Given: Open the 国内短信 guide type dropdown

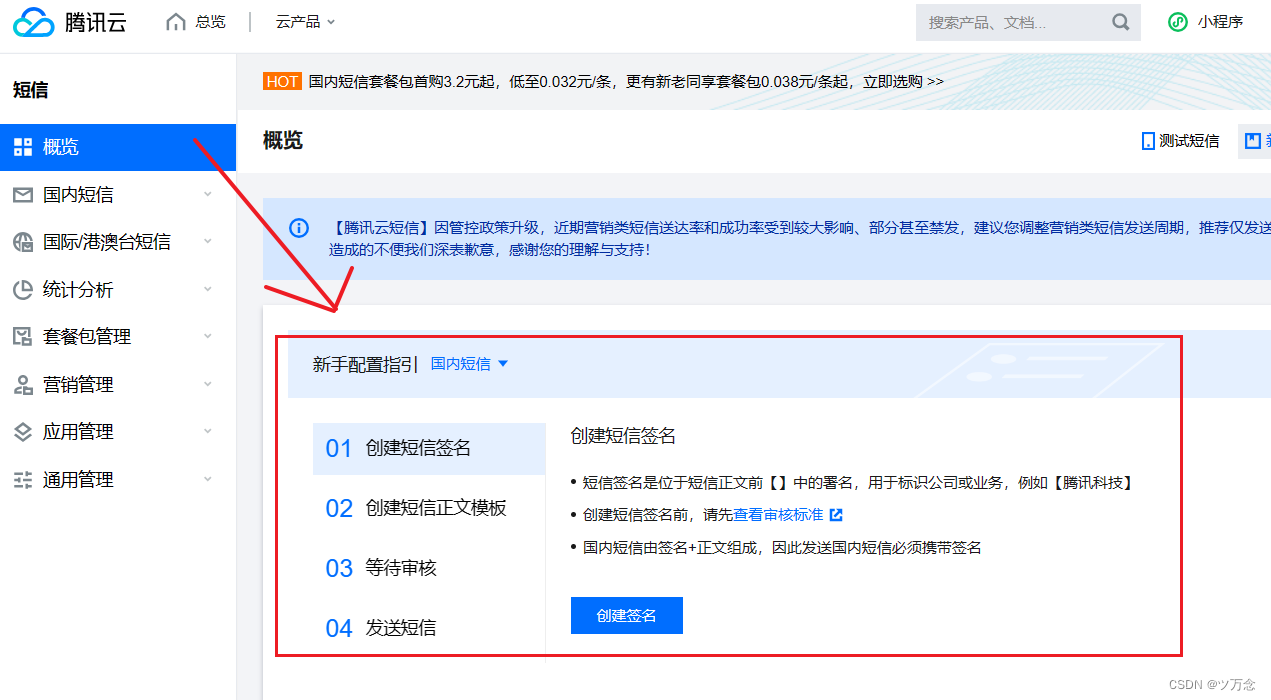Looking at the screenshot, I should click(x=470, y=364).
